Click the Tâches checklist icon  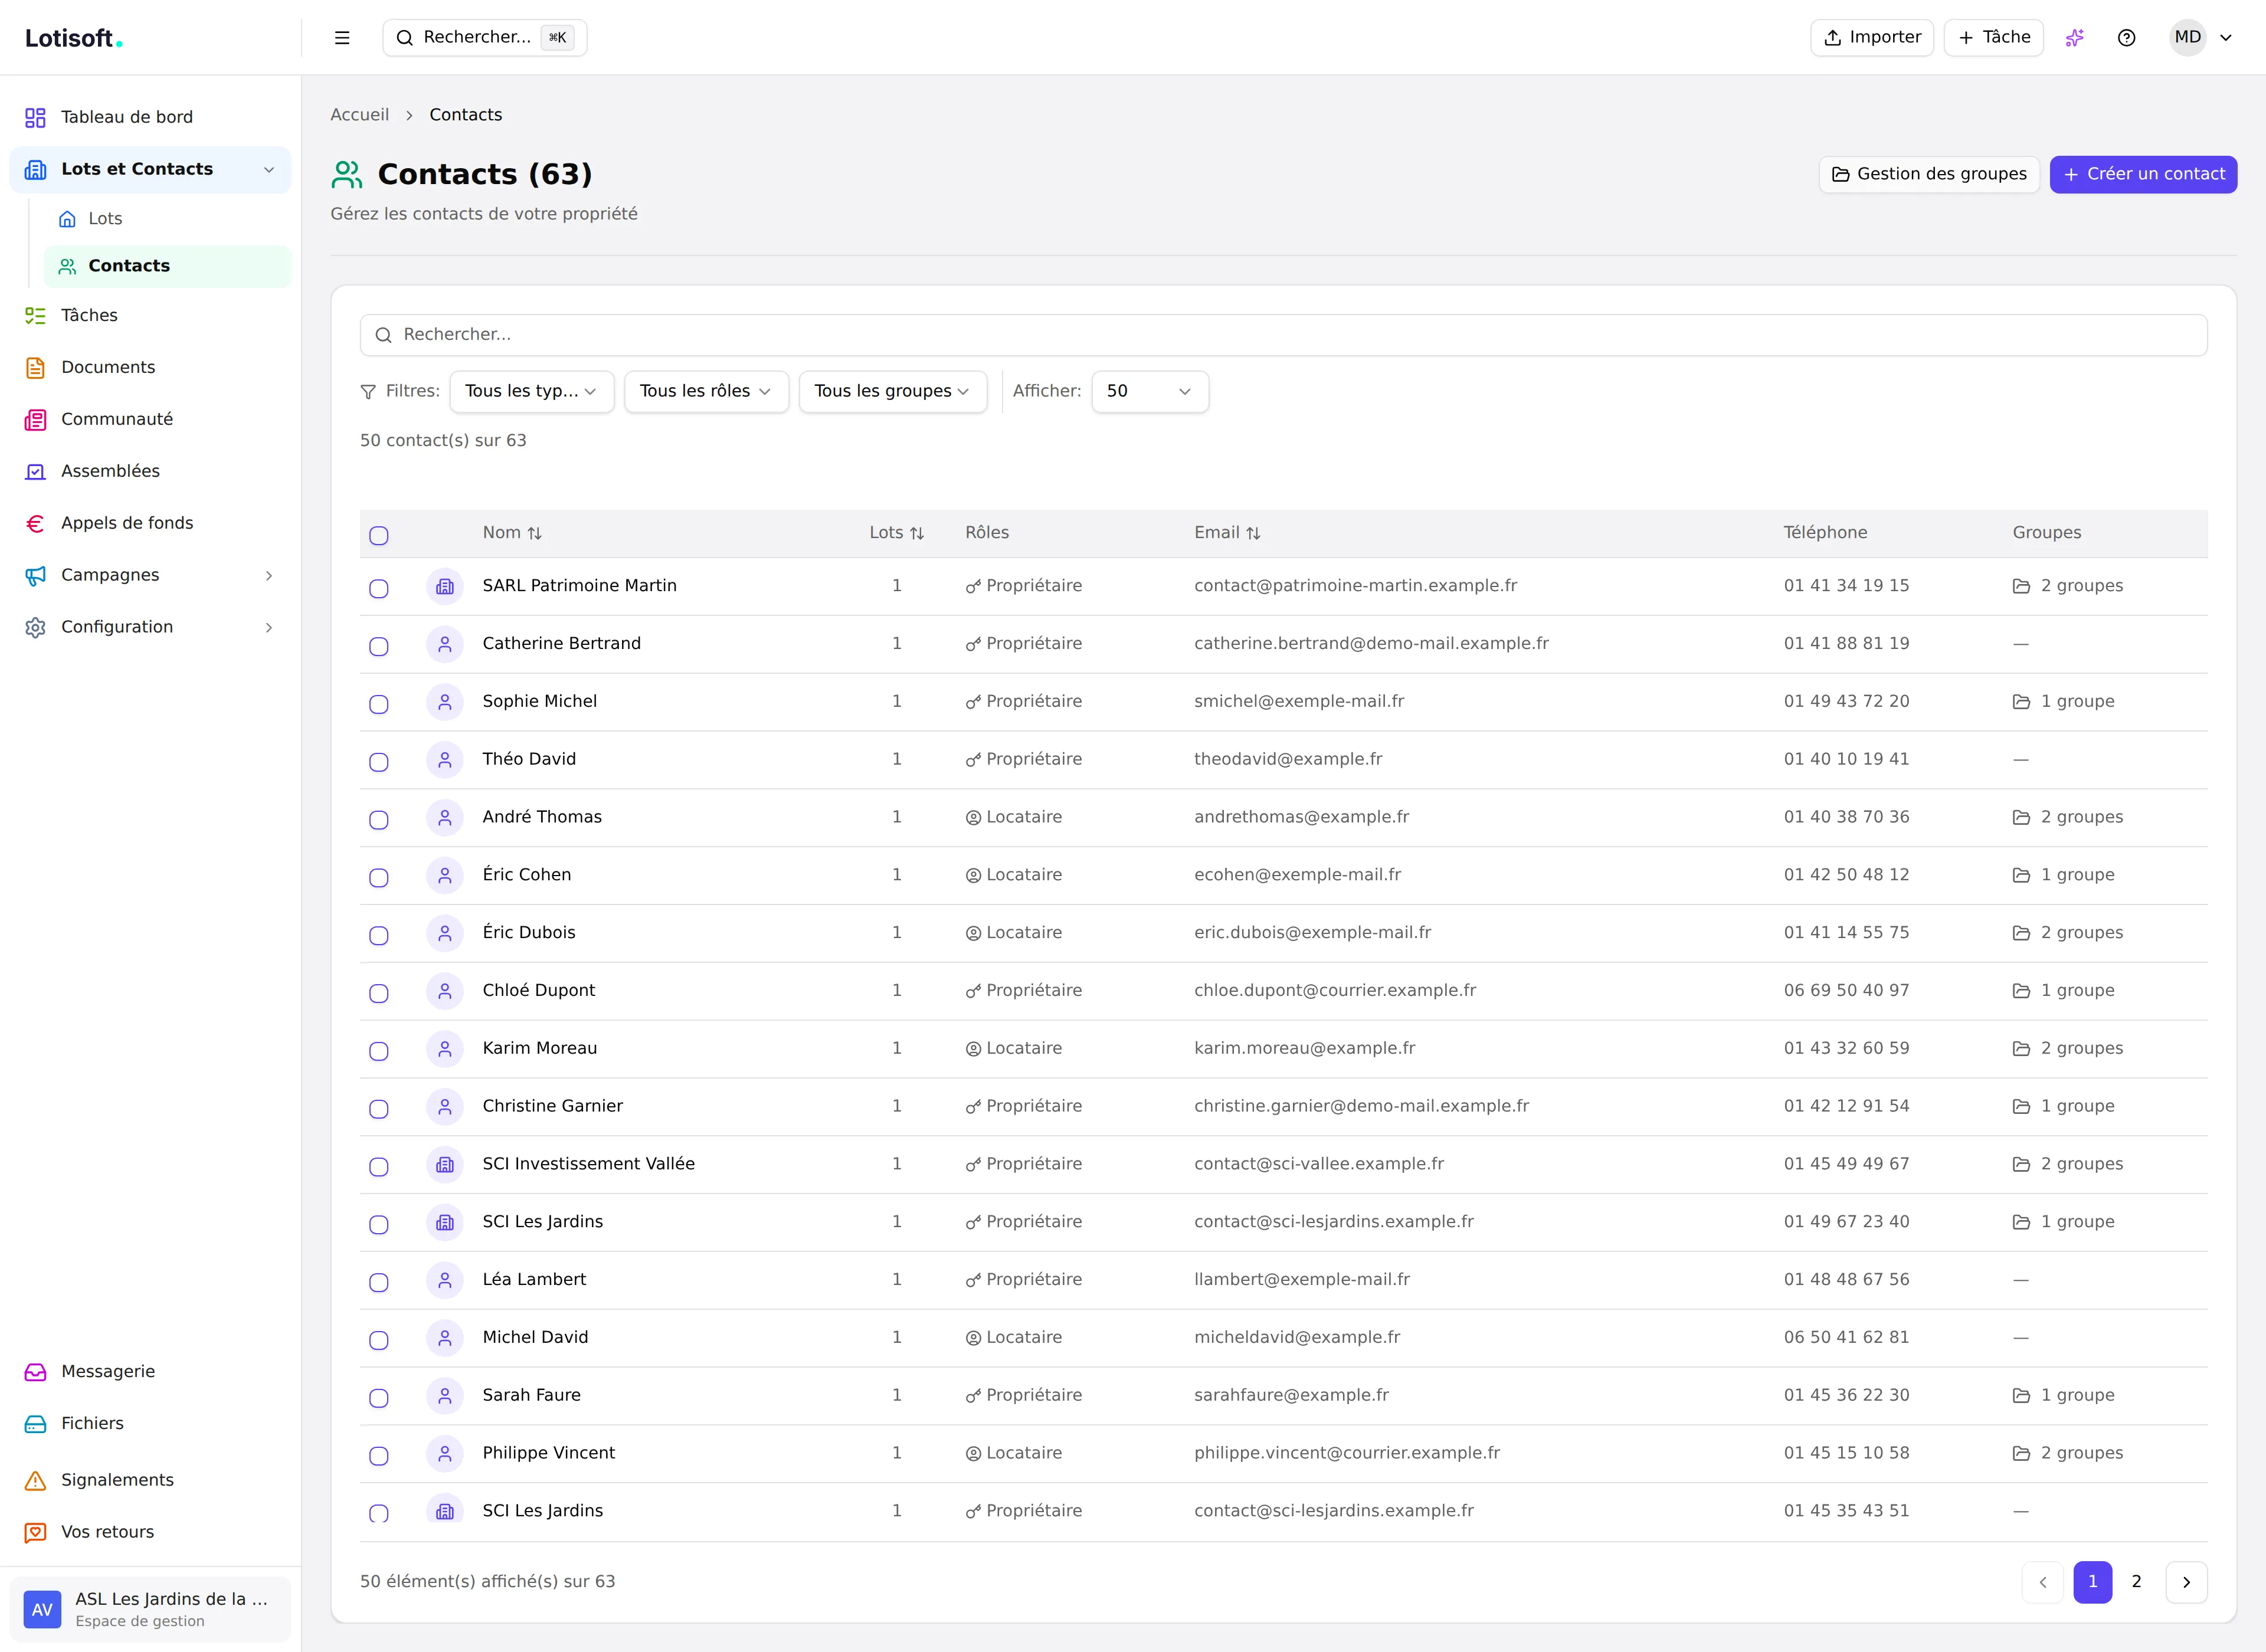(36, 316)
